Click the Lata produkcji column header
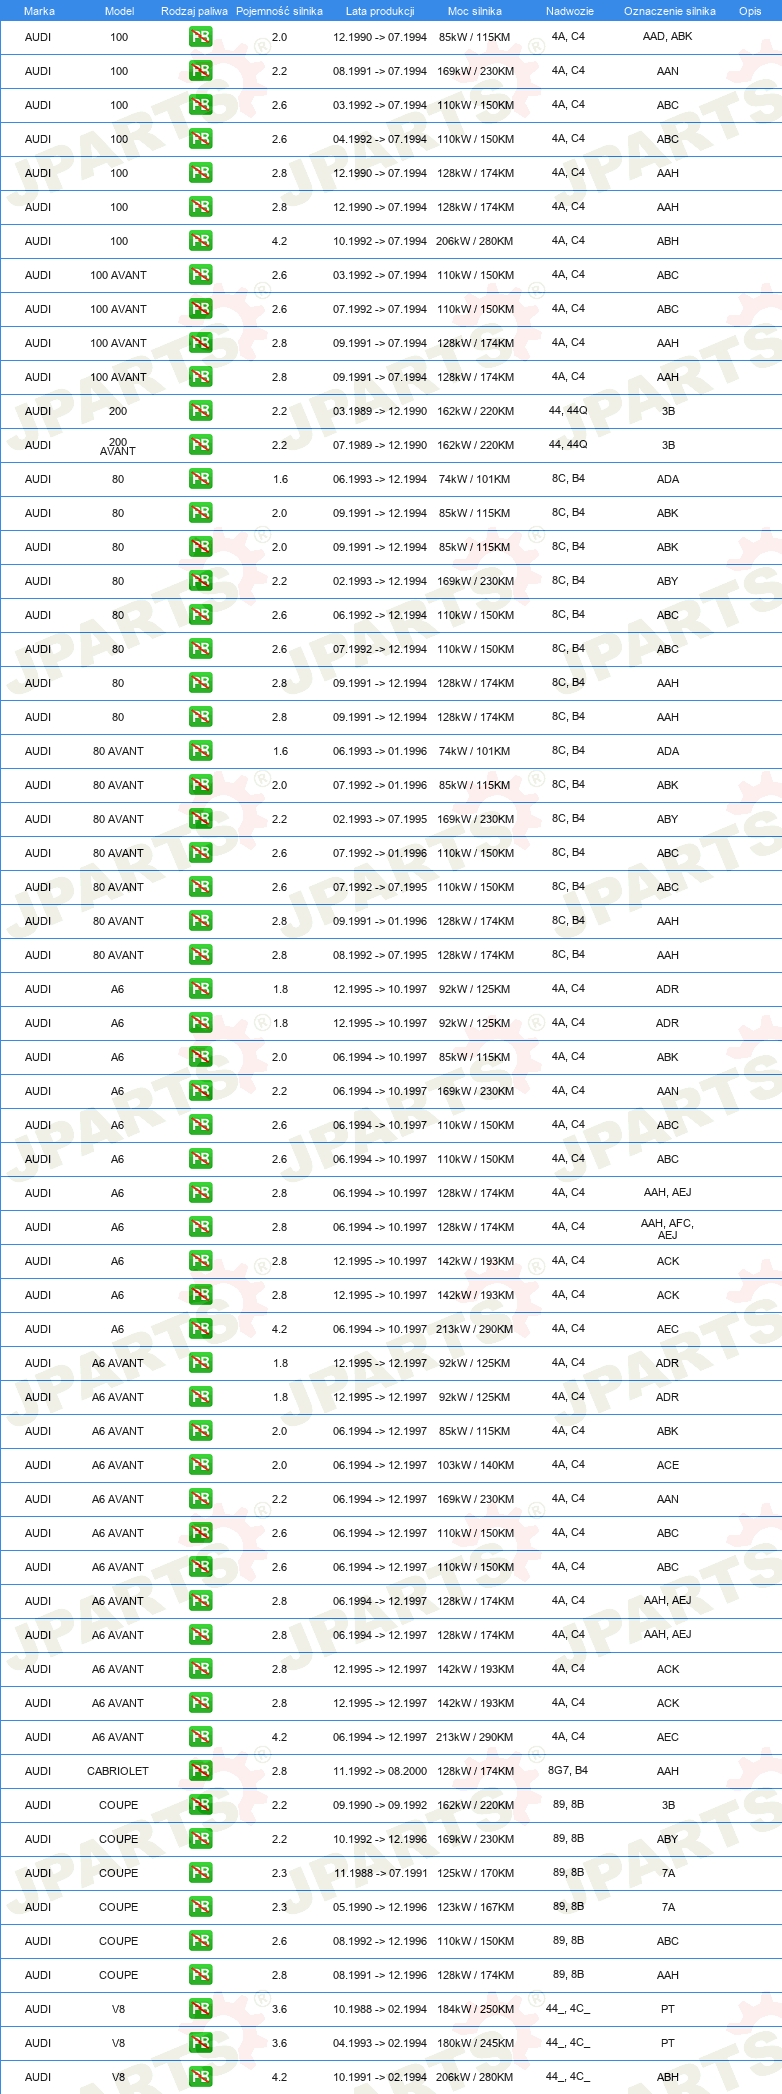The image size is (782, 2094). coord(380,11)
